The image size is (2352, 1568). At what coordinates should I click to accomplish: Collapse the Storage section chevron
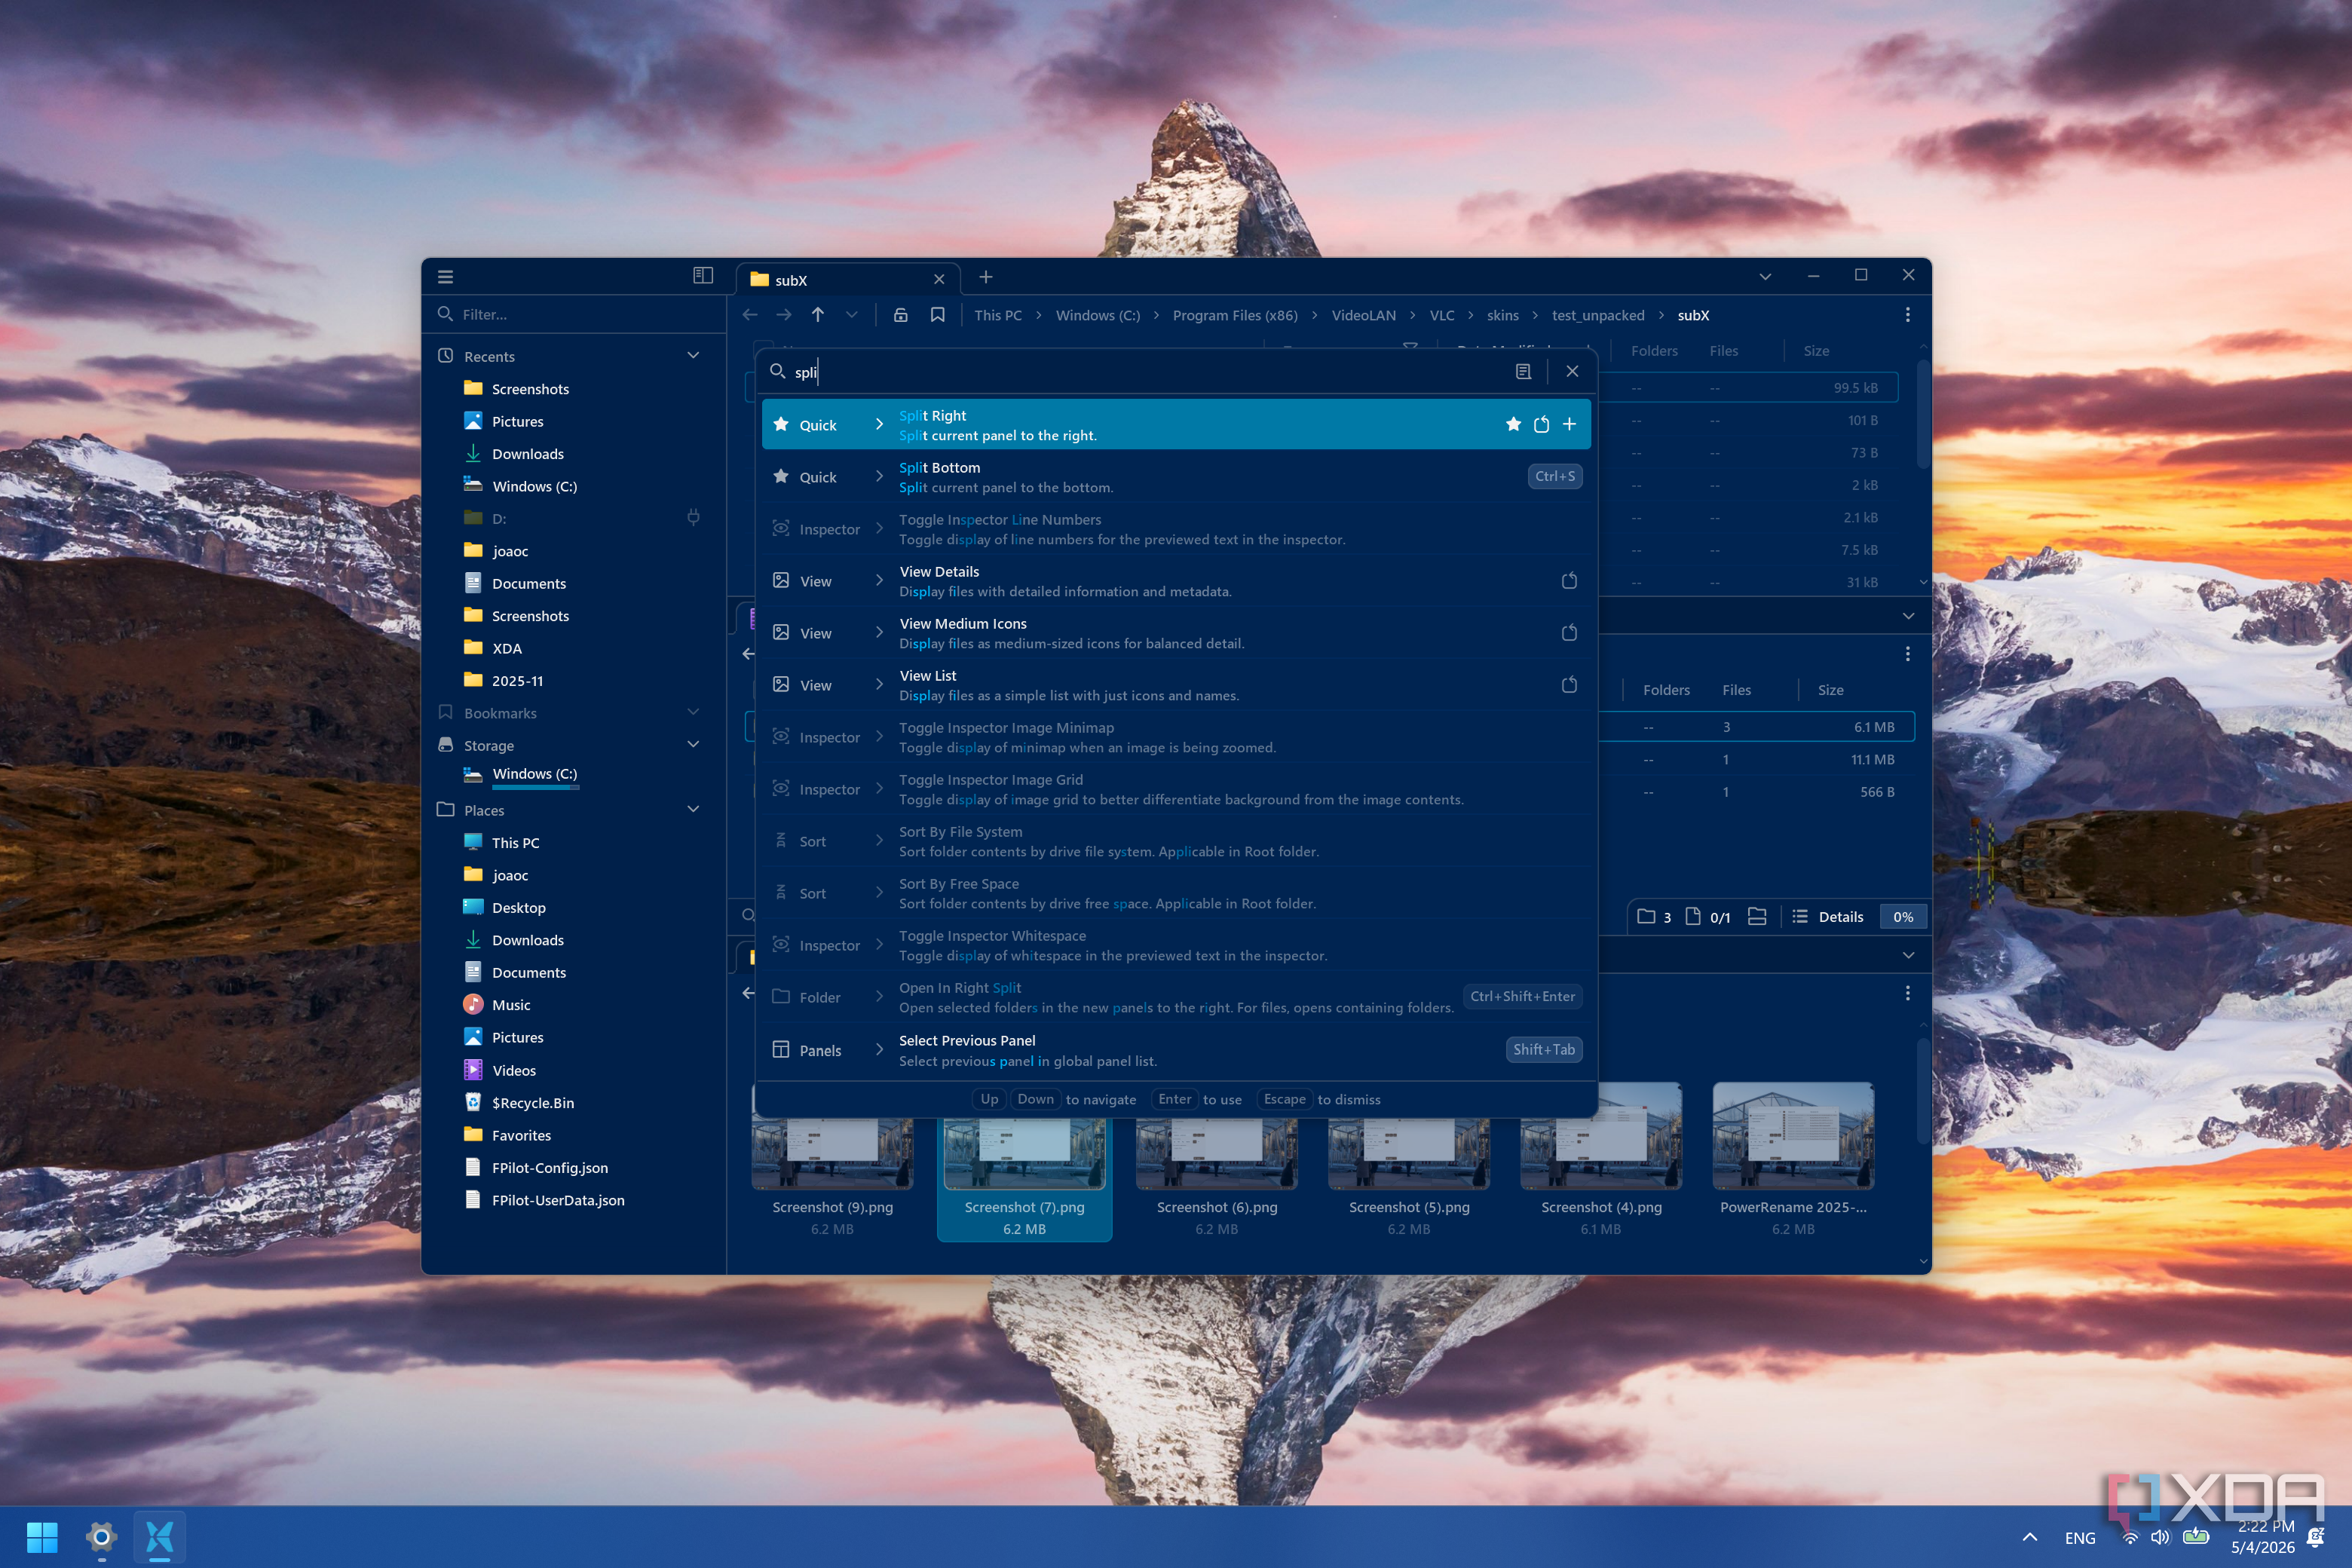click(x=693, y=745)
